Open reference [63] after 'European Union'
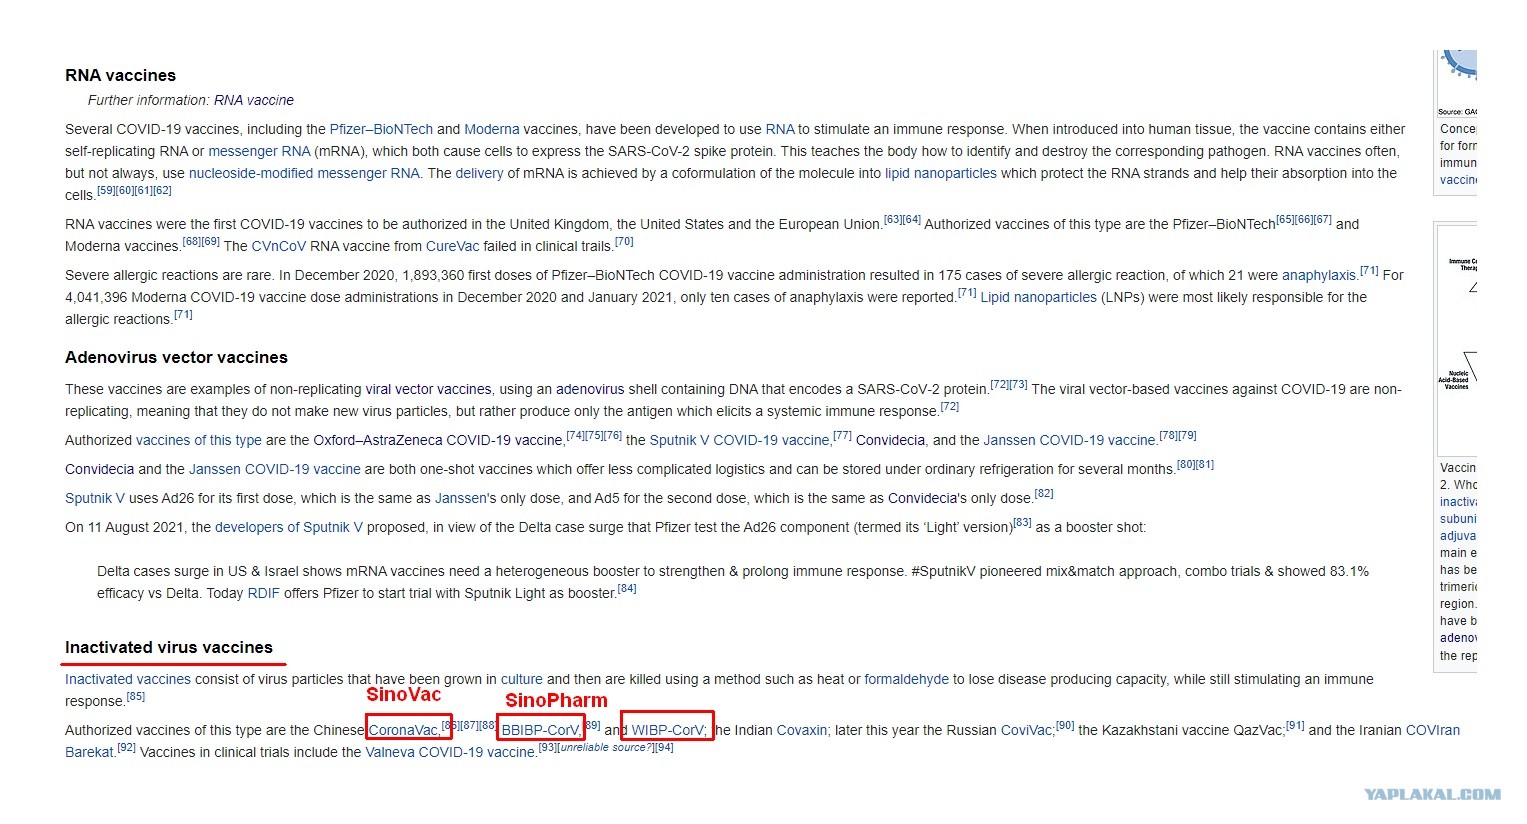Image resolution: width=1527 pixels, height=824 pixels. [x=893, y=219]
